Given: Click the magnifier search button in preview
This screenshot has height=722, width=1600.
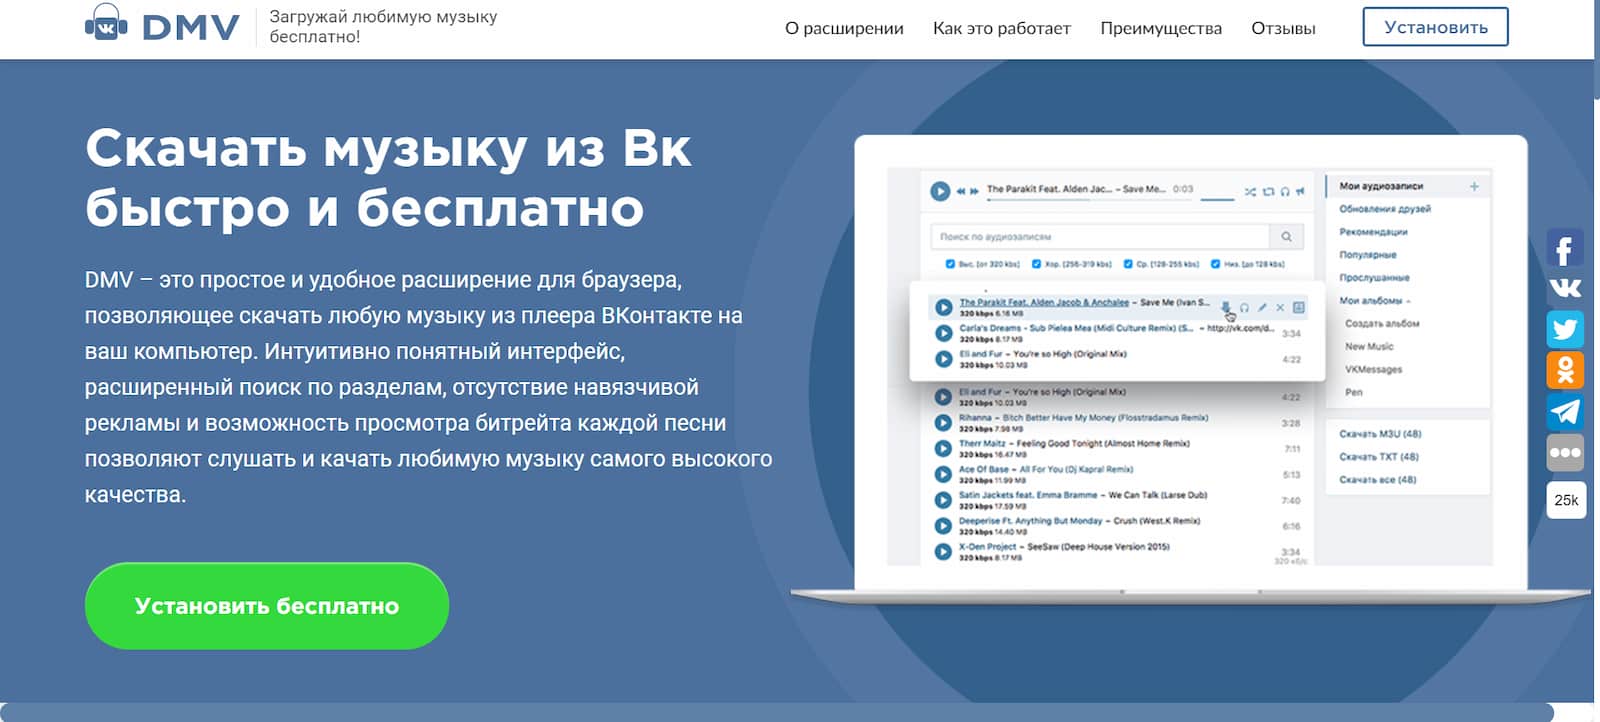Looking at the screenshot, I should (1285, 237).
